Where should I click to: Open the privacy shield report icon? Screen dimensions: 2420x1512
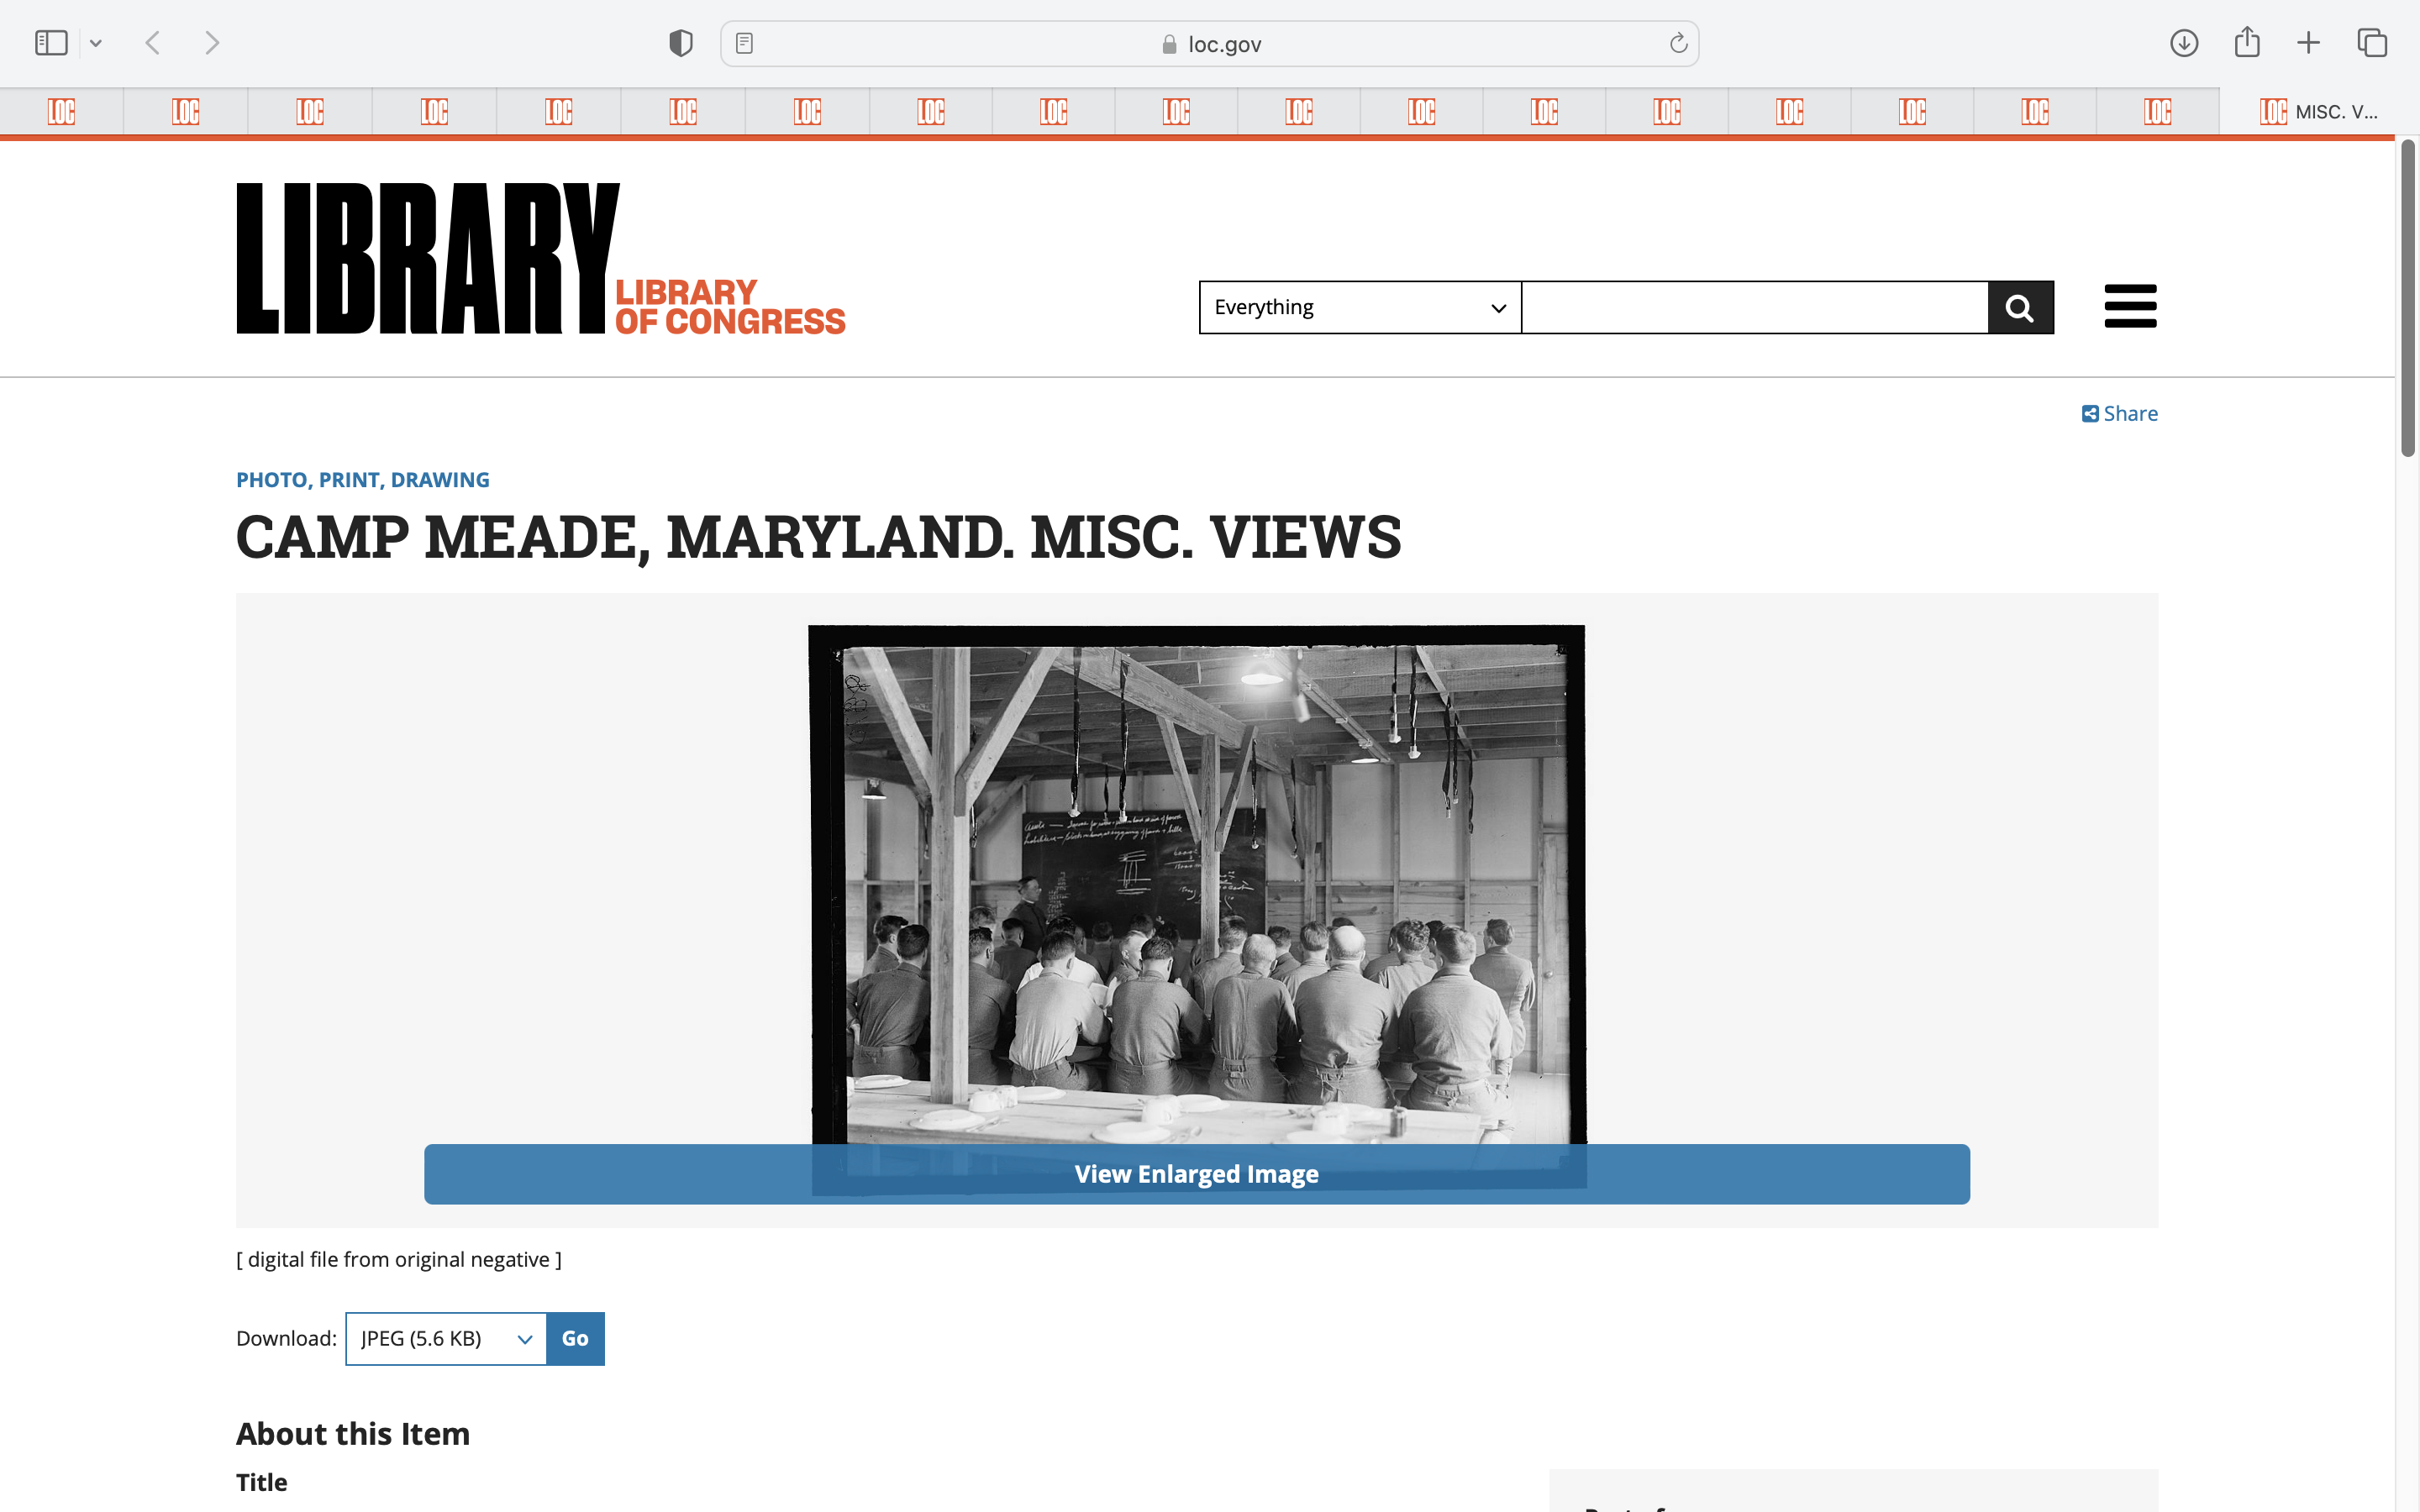pyautogui.click(x=681, y=43)
